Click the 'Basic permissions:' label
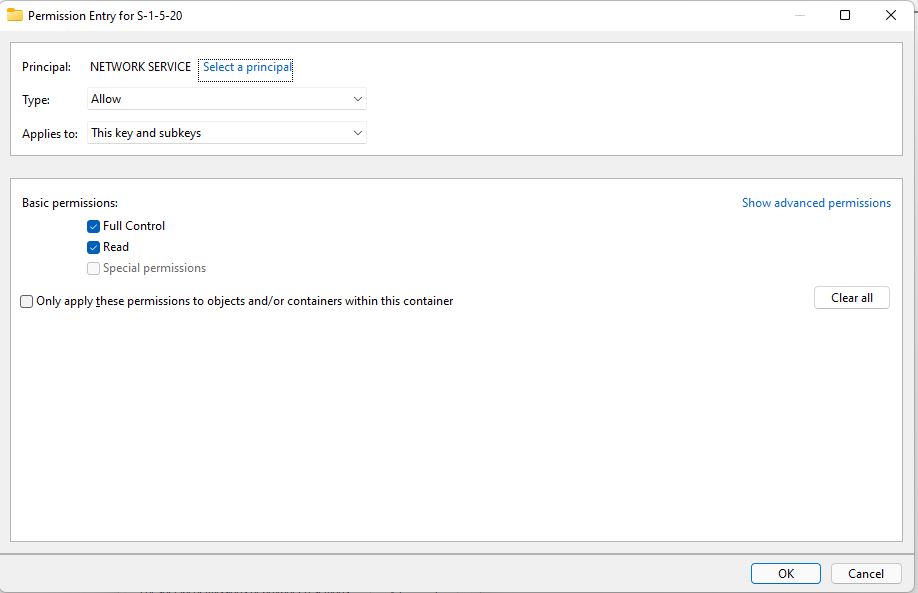The image size is (918, 593). pos(70,203)
